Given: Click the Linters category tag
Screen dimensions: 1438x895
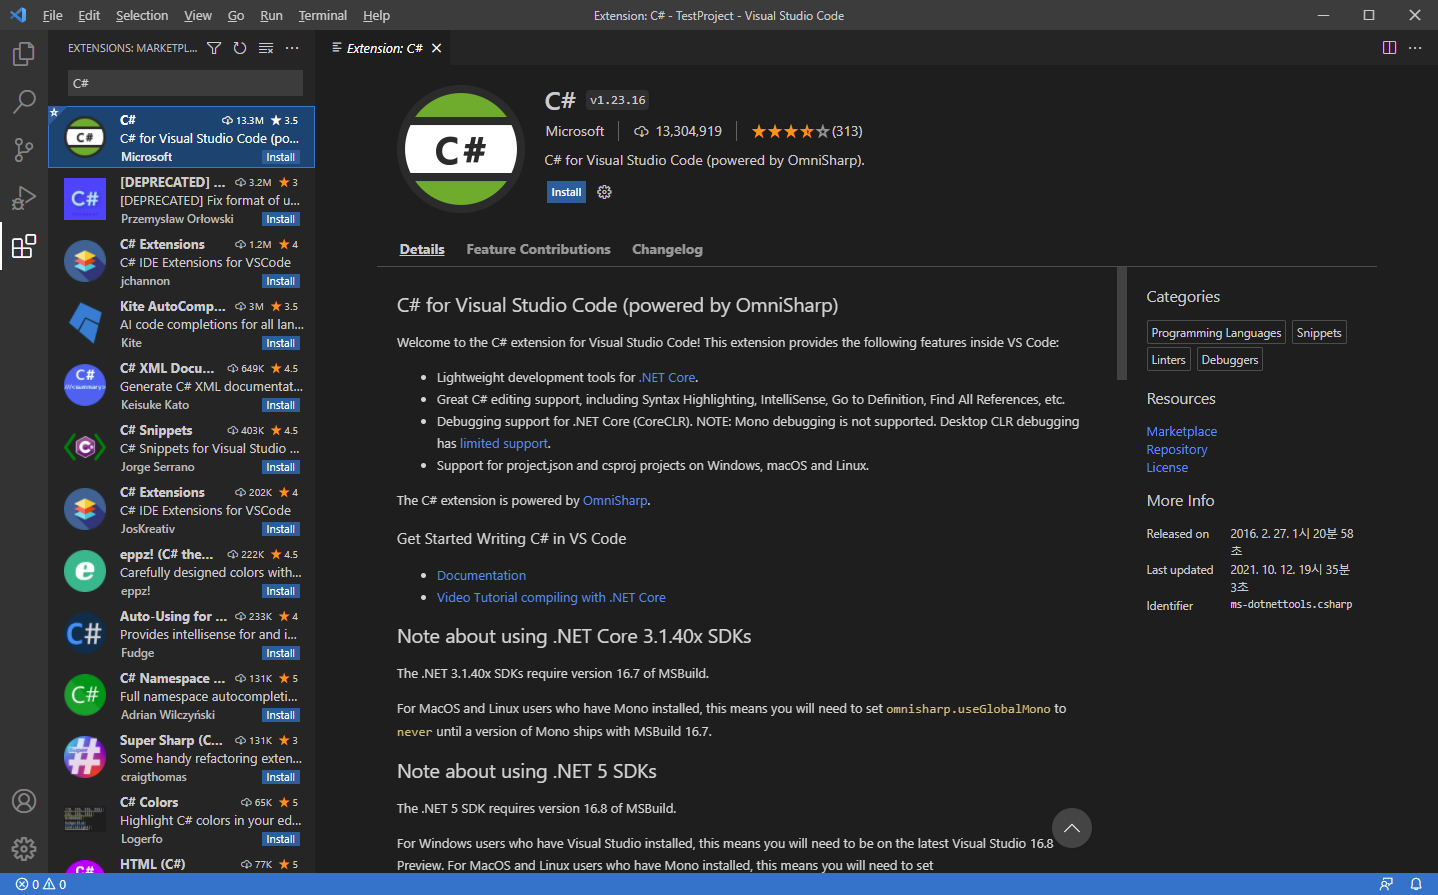Looking at the screenshot, I should point(1168,359).
